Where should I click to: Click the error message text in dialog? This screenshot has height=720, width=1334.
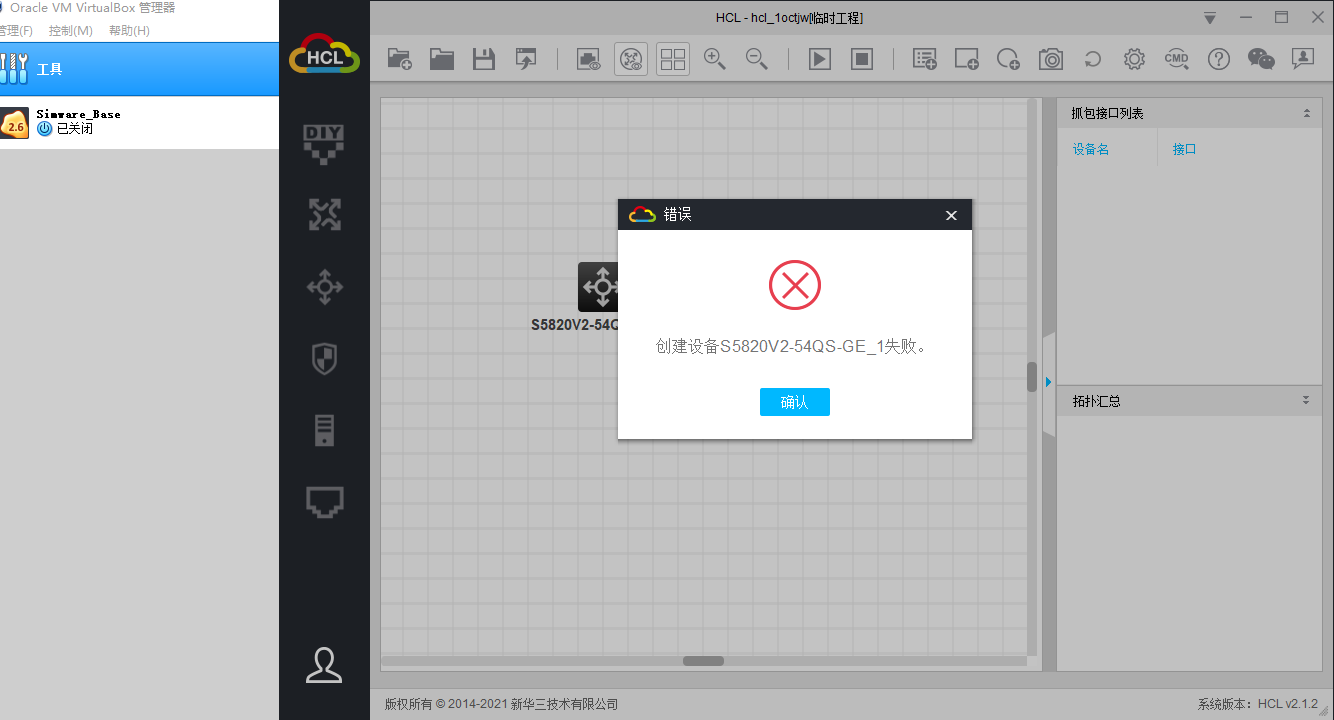pos(791,347)
